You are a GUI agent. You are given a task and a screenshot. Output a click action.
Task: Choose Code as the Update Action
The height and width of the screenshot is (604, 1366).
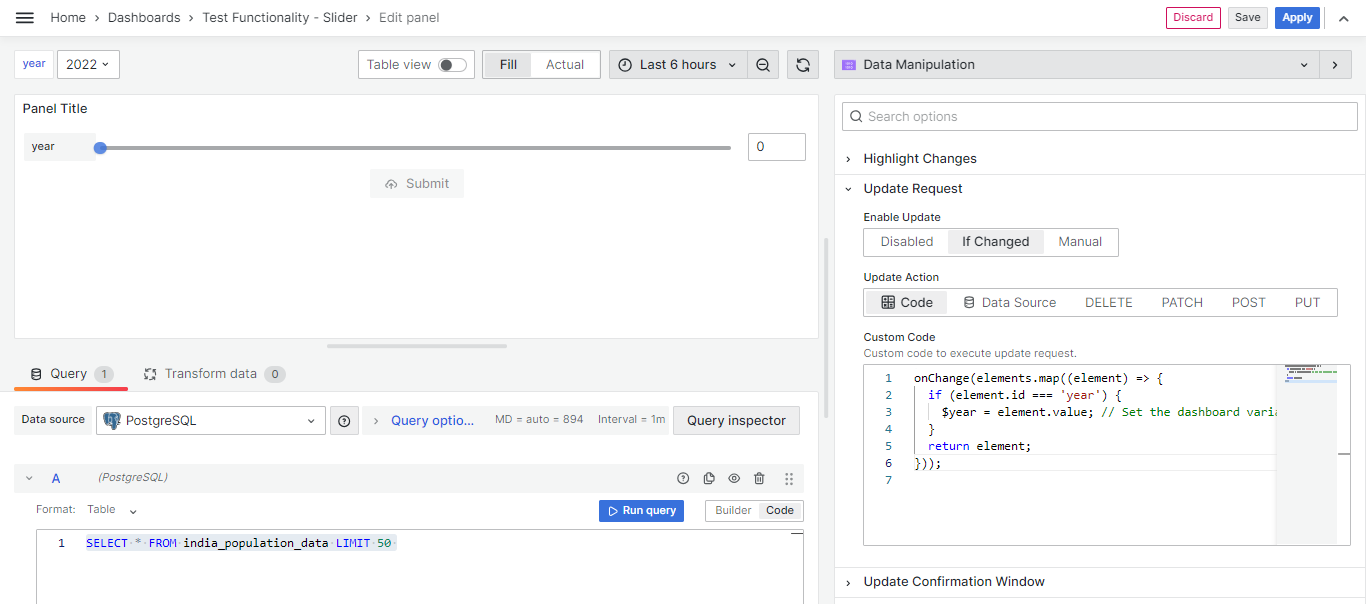click(907, 303)
